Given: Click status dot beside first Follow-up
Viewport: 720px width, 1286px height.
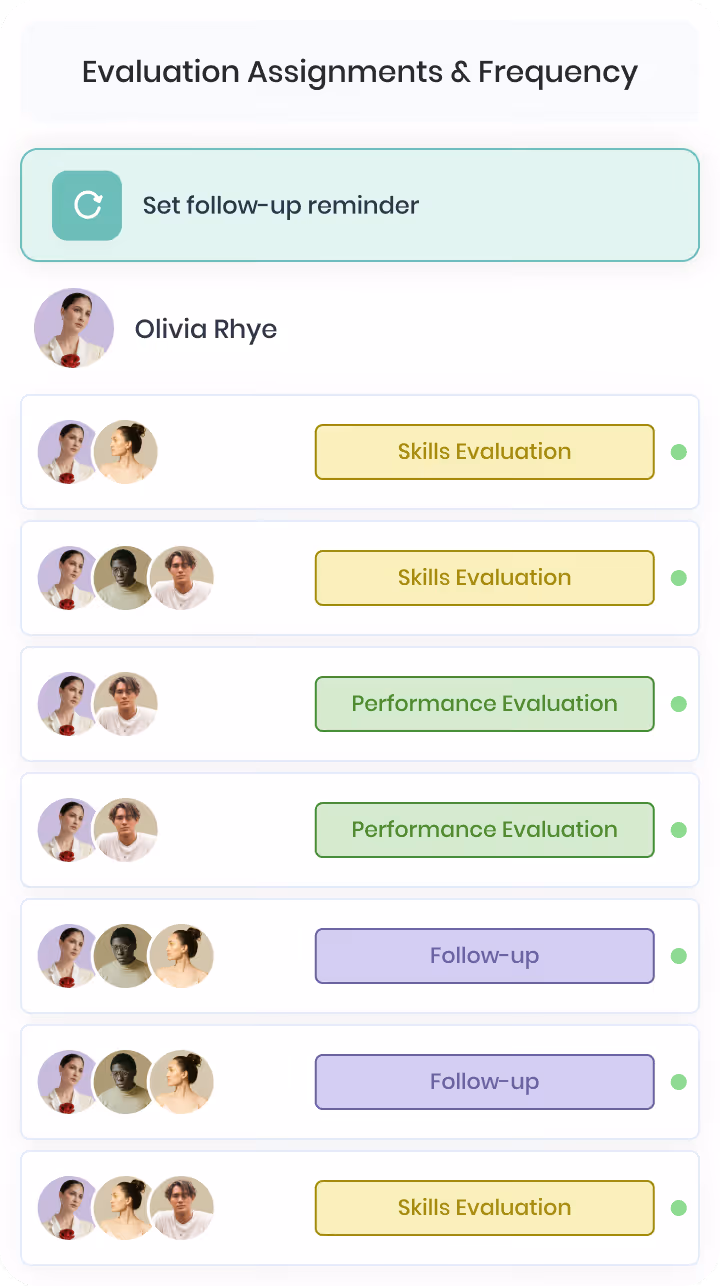Looking at the screenshot, I should pos(679,956).
